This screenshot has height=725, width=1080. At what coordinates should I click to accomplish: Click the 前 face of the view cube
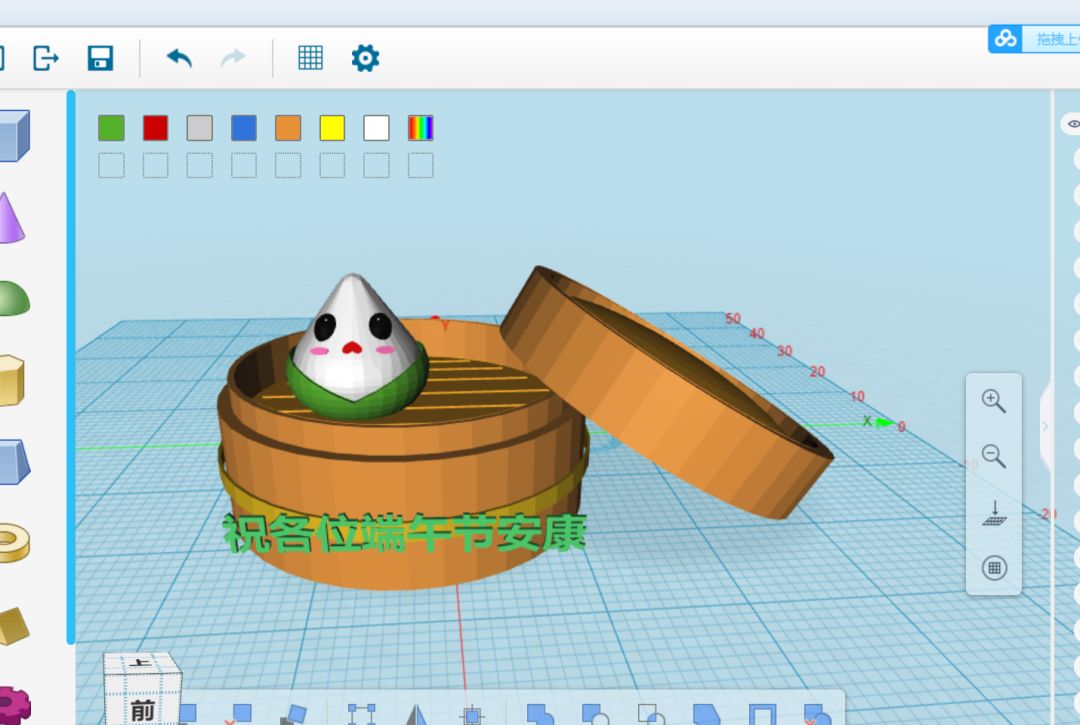[x=143, y=708]
